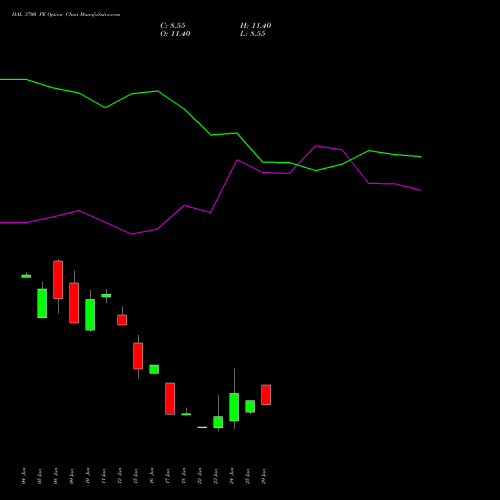Click the green candle with the longest upper wick
Image resolution: width=500 pixels, height=500 pixels.
coord(234,407)
